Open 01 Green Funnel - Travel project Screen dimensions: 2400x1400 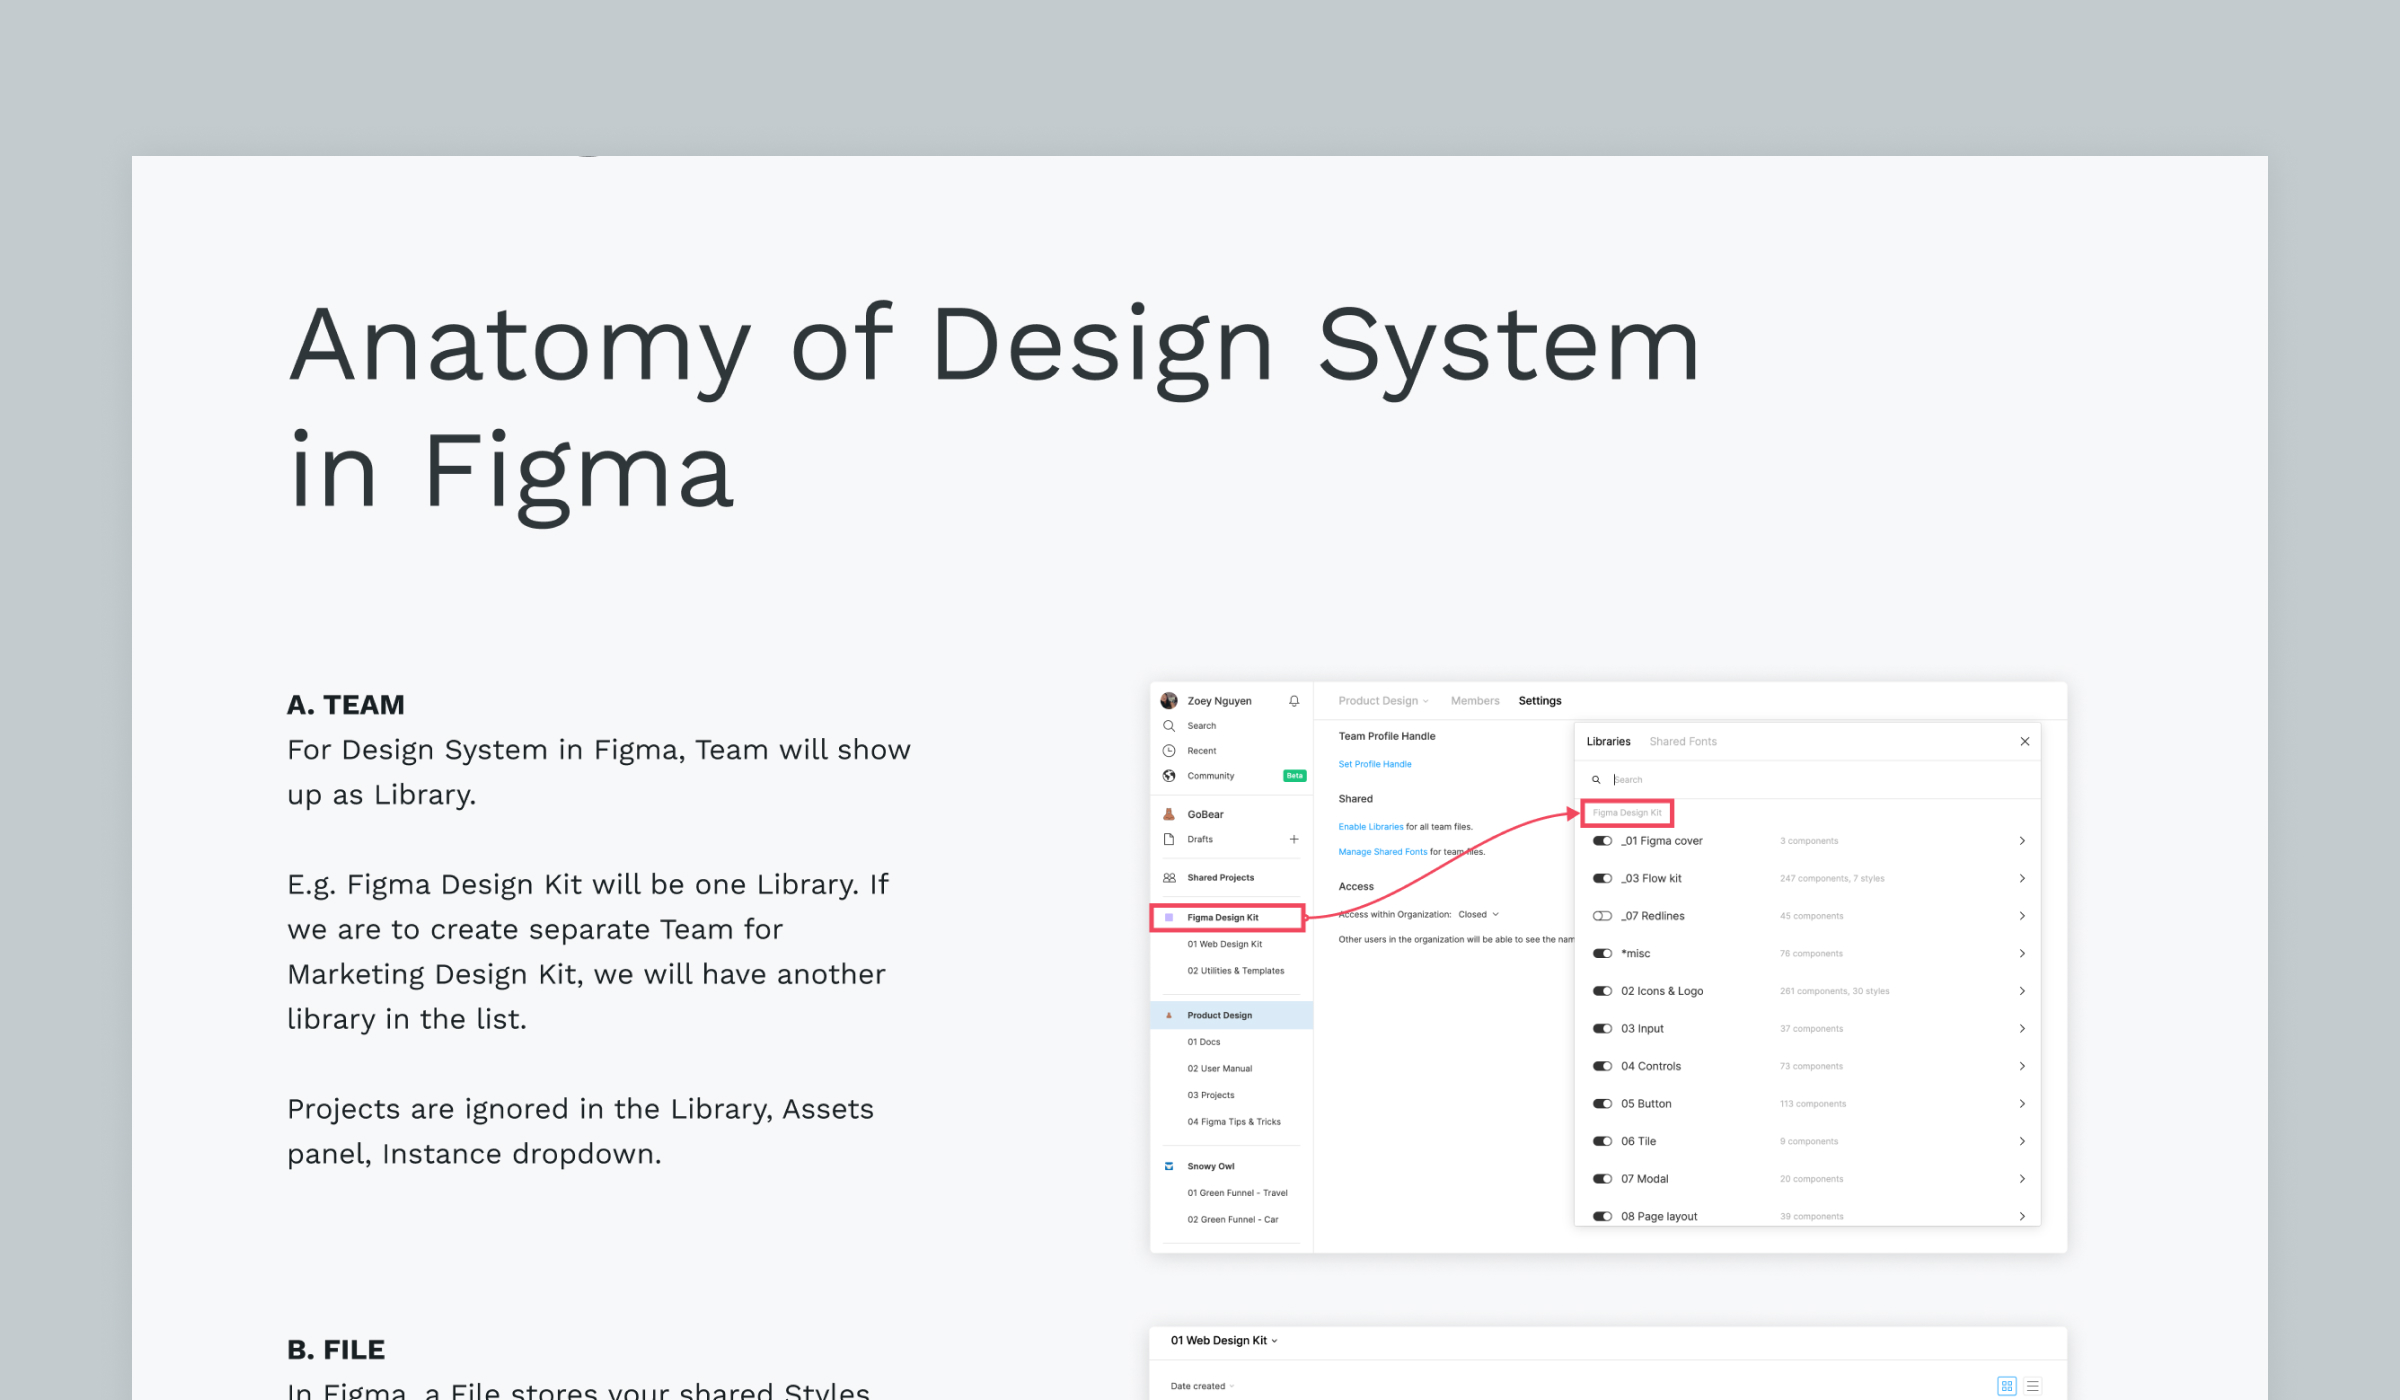1238,1193
